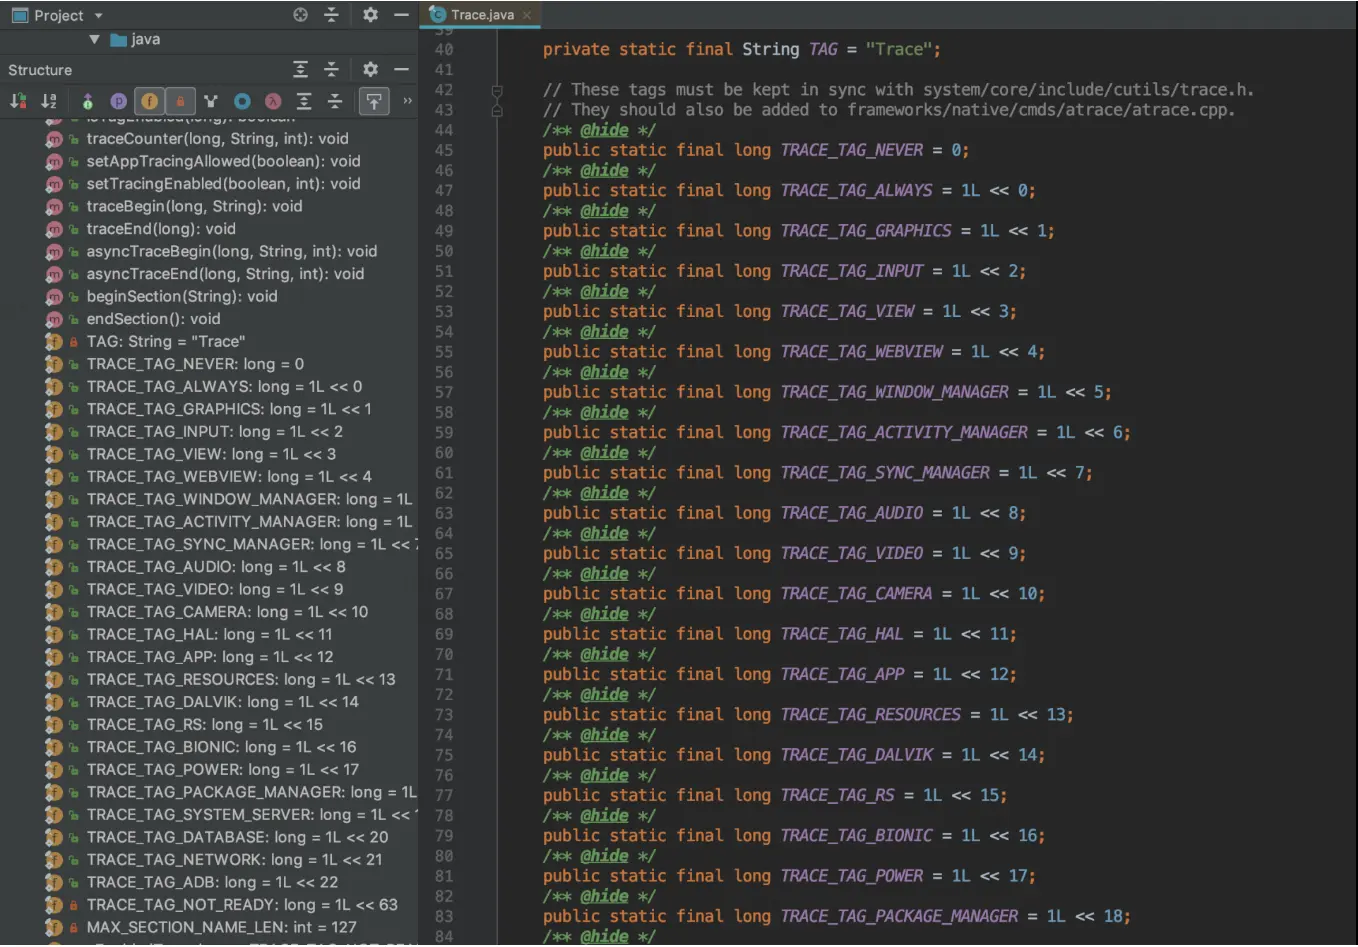Screen dimensions: 1358x947
Task: Click public icon beside TRACE_TAG_HAL
Action: (x=74, y=635)
